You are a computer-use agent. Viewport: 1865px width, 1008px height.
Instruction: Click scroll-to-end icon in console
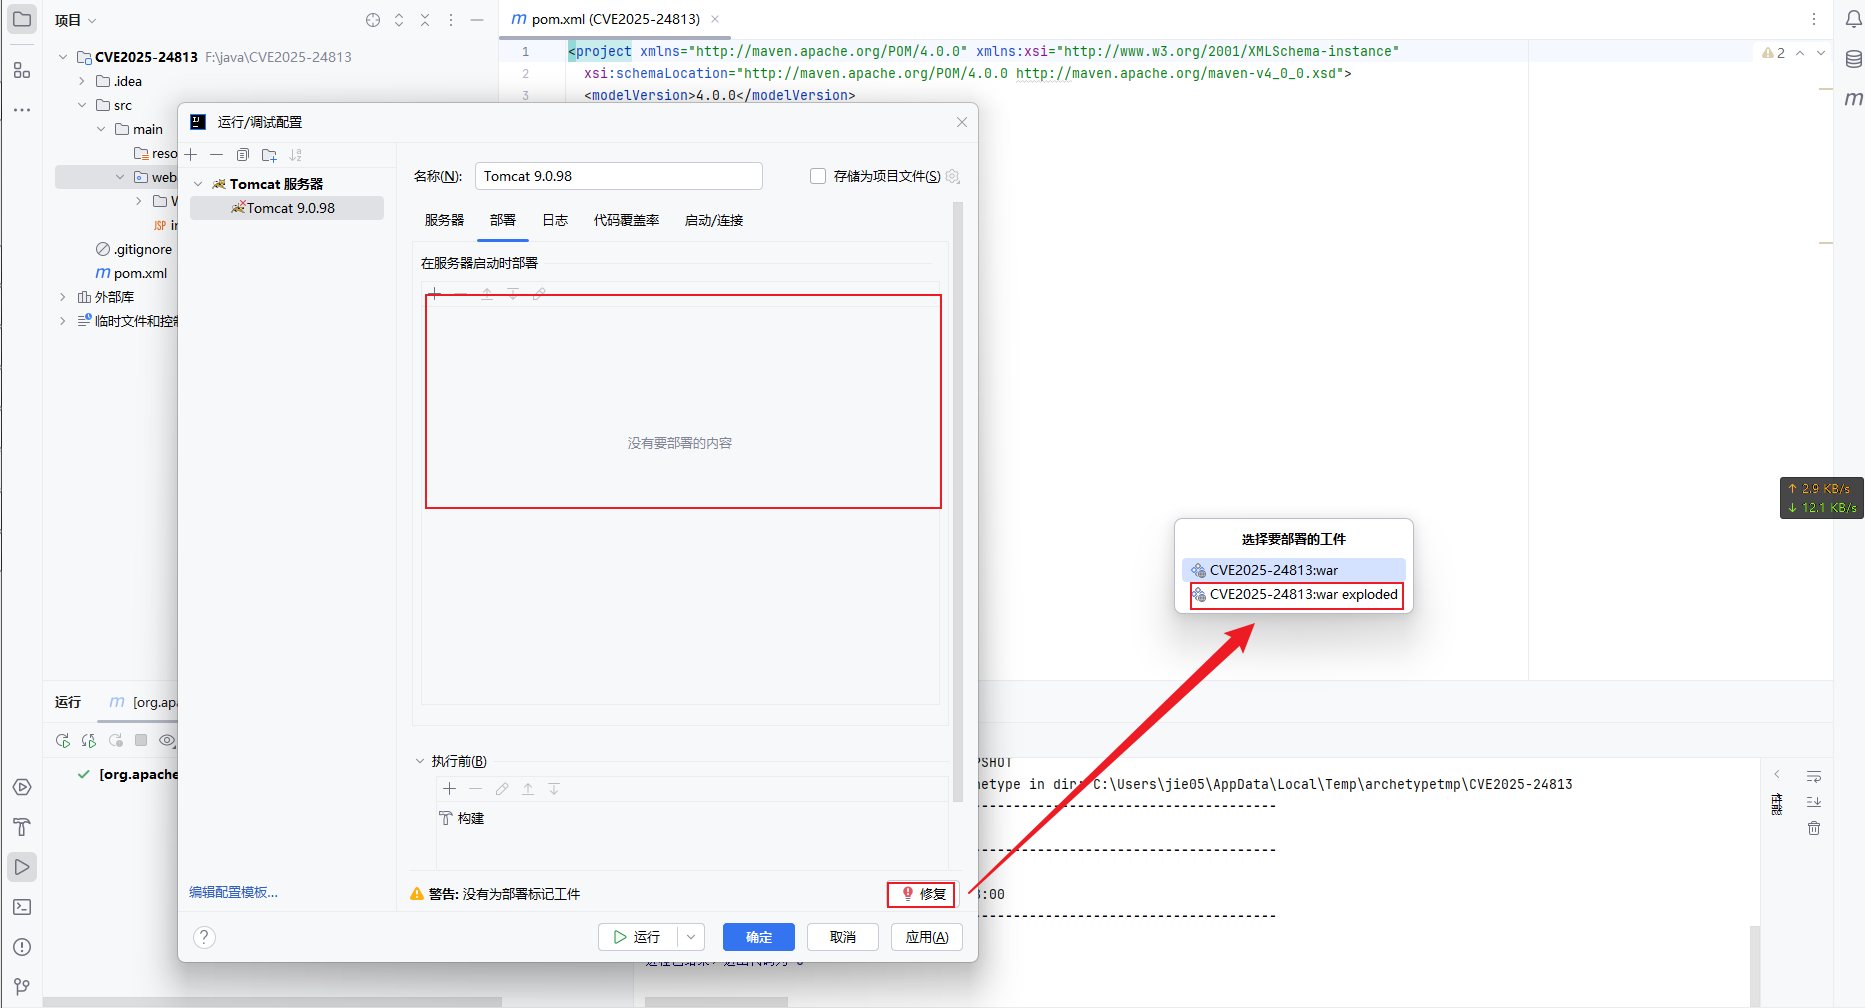(1814, 802)
